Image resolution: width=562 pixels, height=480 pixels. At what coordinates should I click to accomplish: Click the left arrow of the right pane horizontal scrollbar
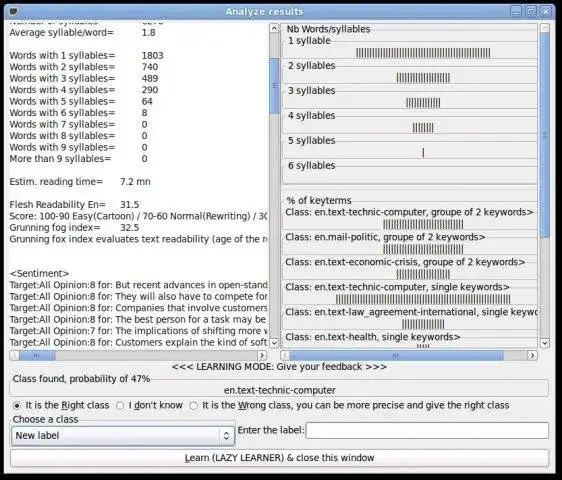pos(285,355)
